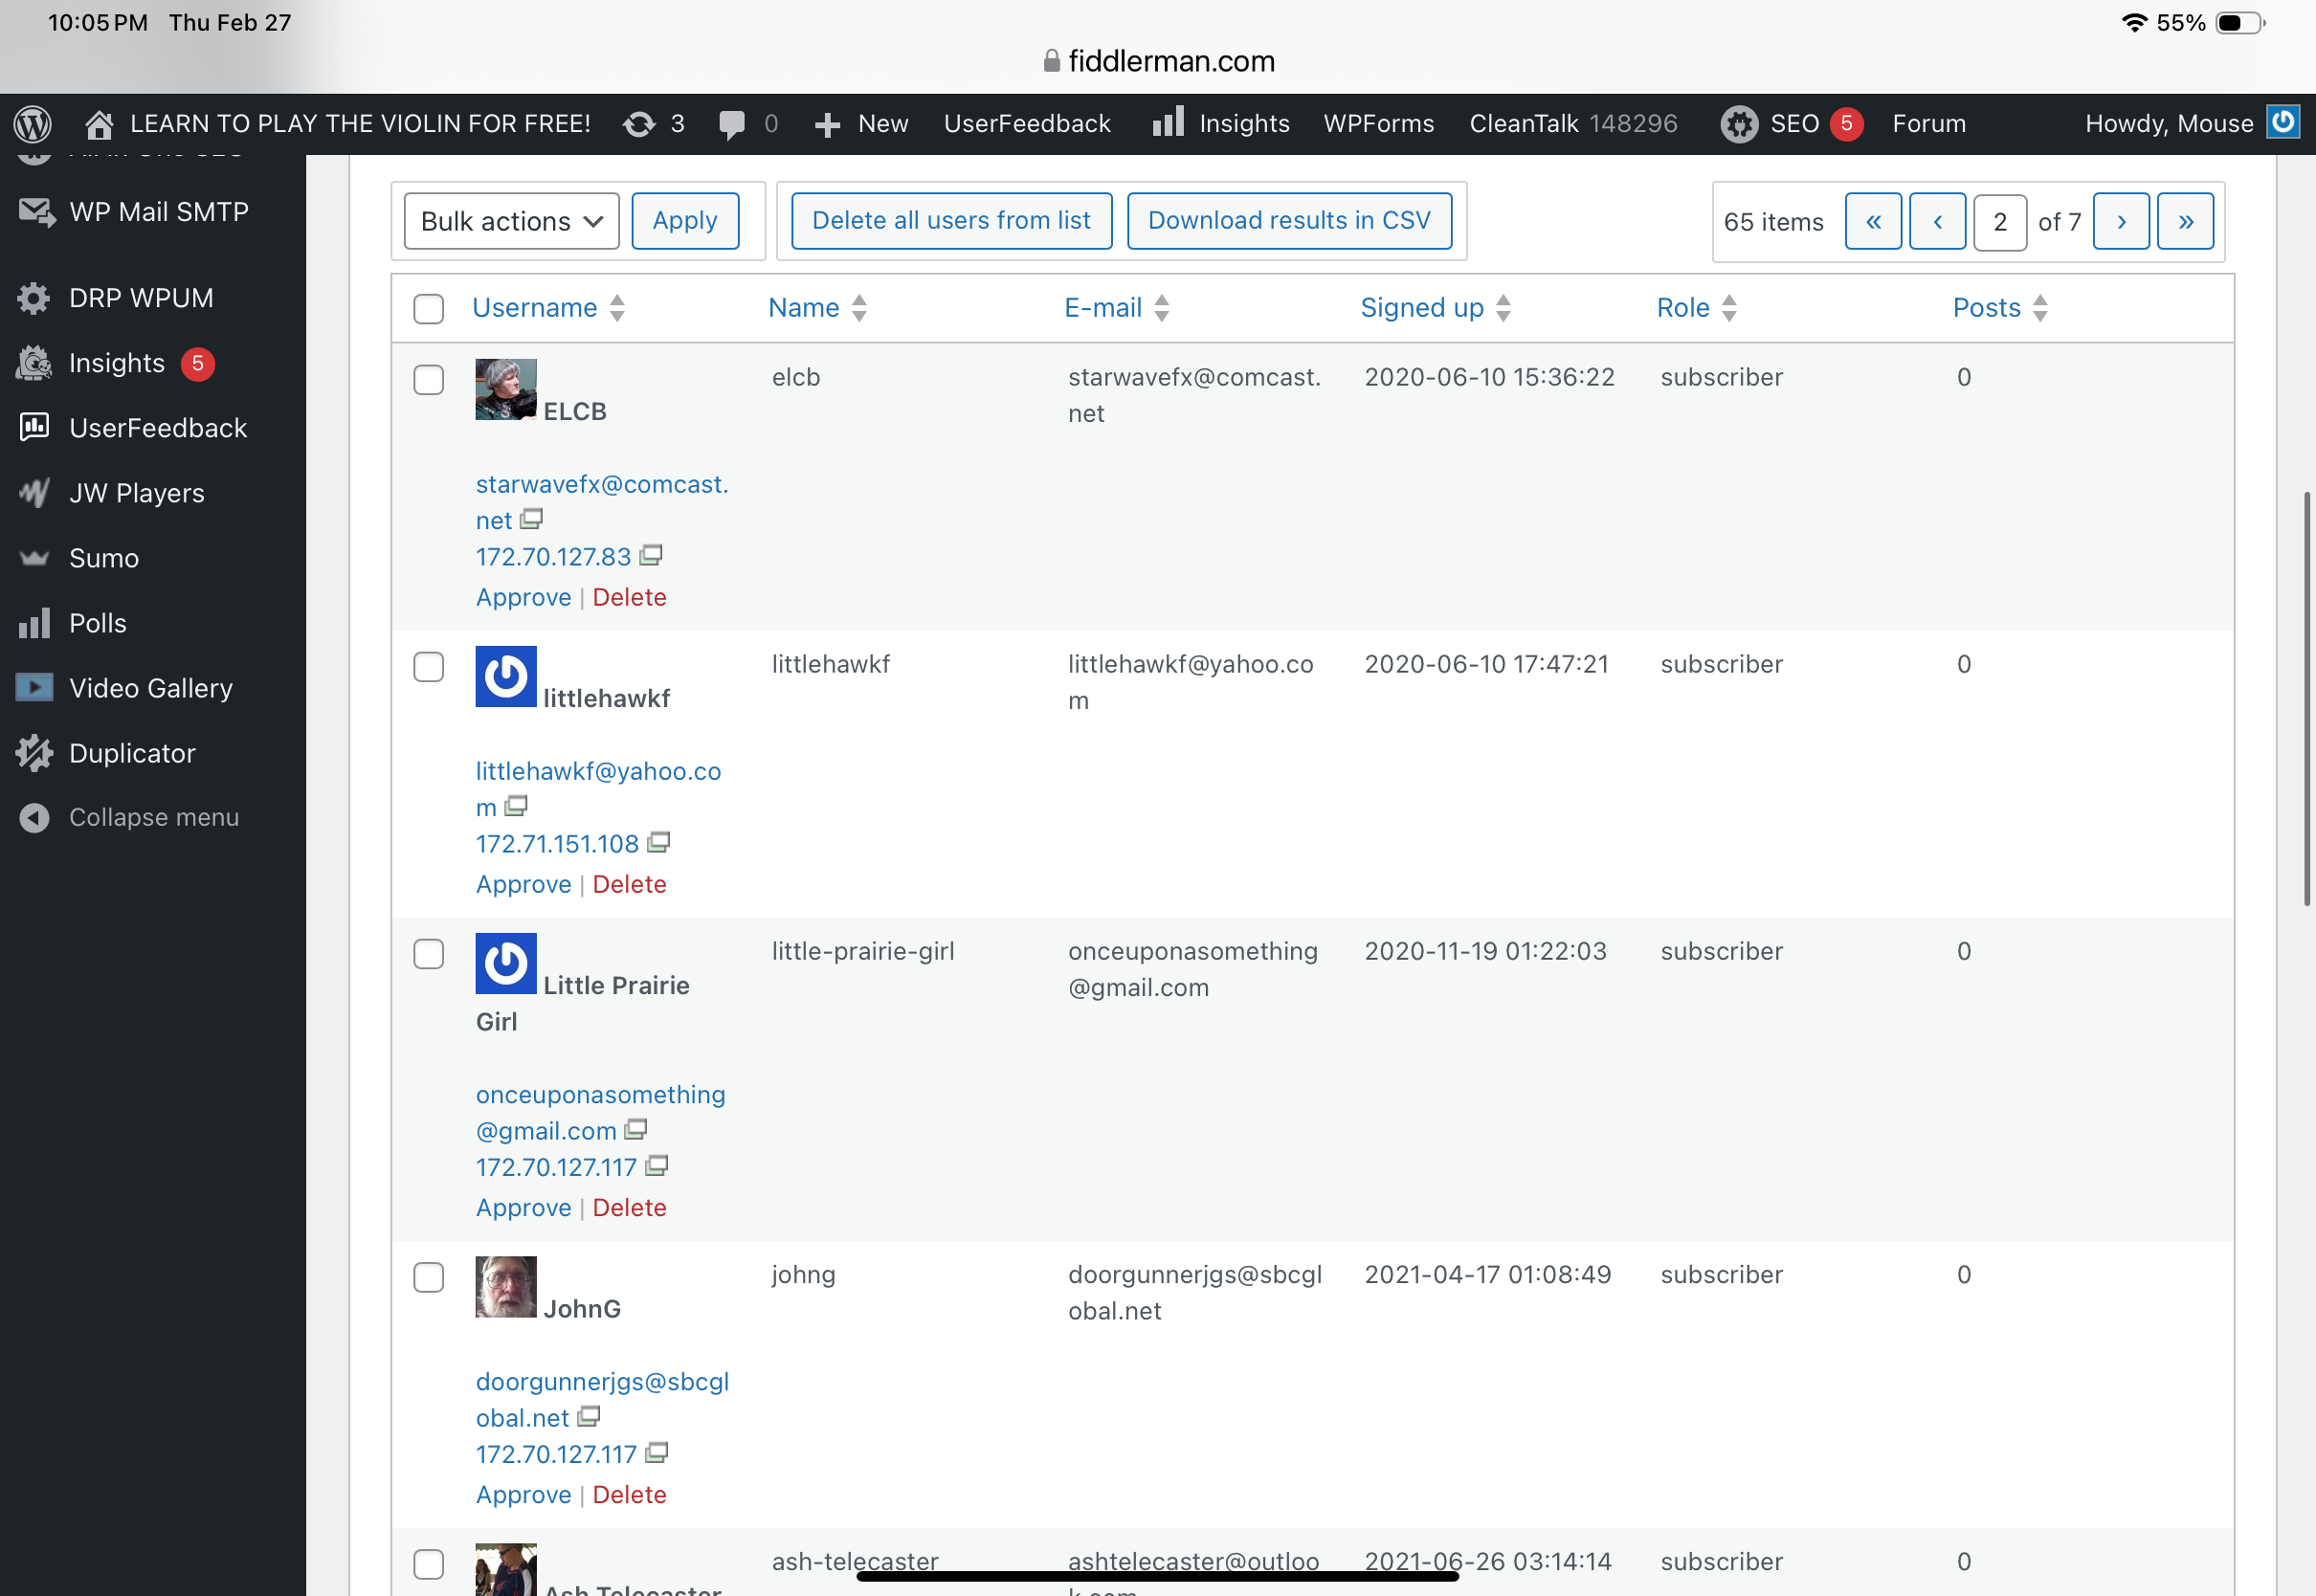Open ELCB's avatar thumbnail
This screenshot has height=1596, width=2316.
click(506, 389)
